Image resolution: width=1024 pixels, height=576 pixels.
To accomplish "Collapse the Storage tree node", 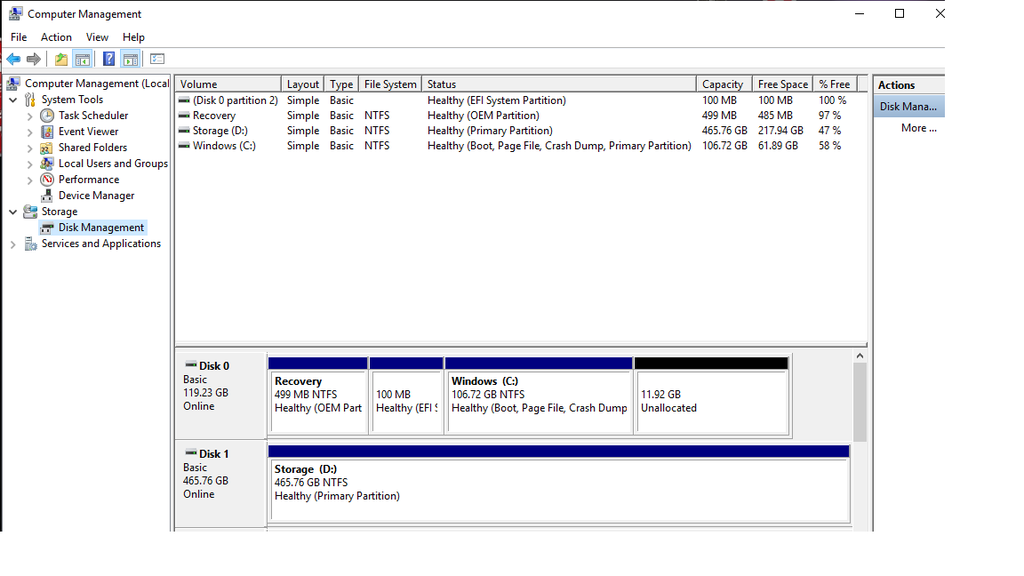I will [x=13, y=212].
